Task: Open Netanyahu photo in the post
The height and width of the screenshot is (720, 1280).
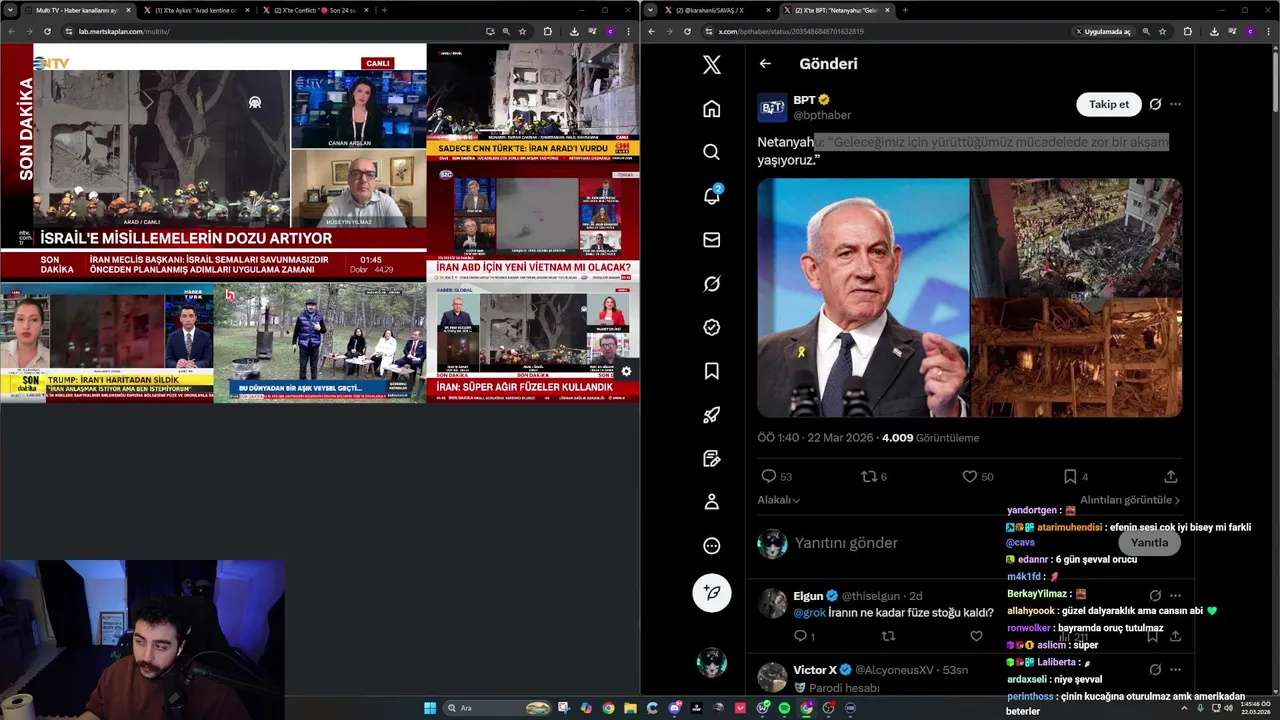Action: (x=863, y=297)
